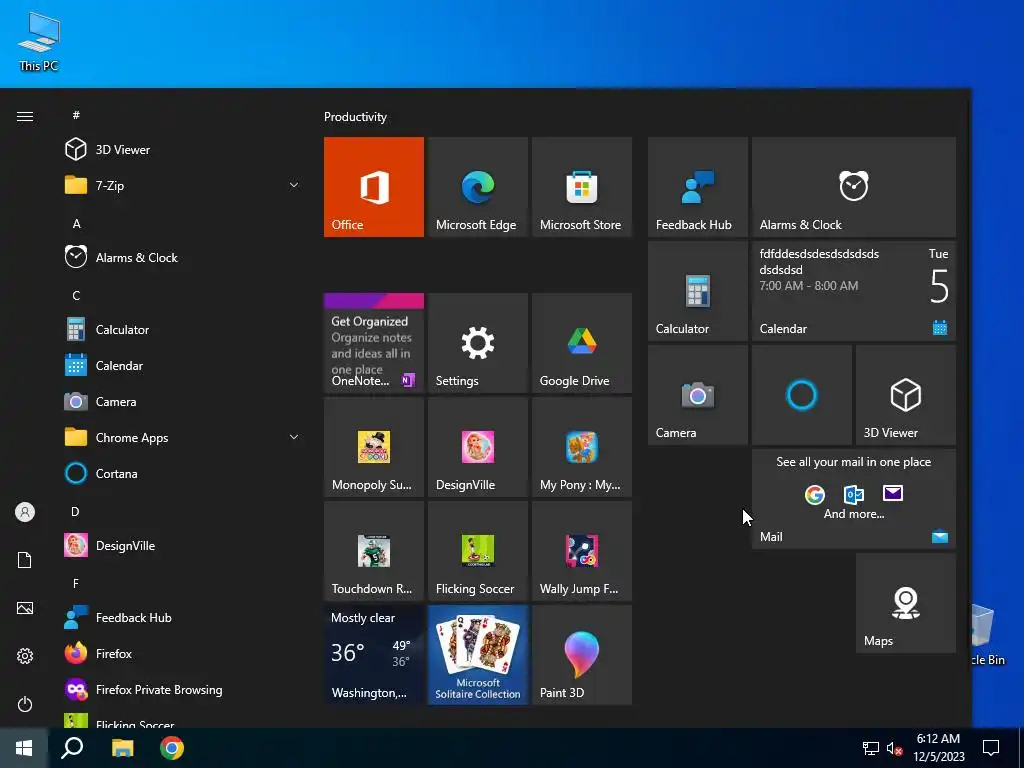Open Alarms & Clock in app list

click(x=183, y=257)
